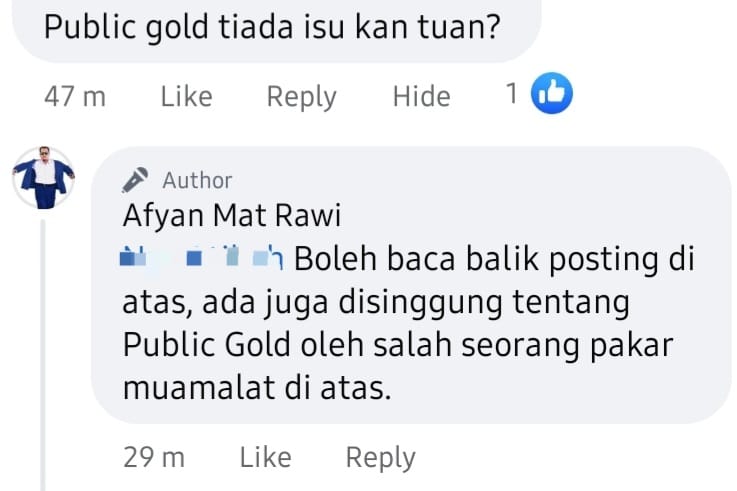Like the 29 m reply

click(266, 457)
